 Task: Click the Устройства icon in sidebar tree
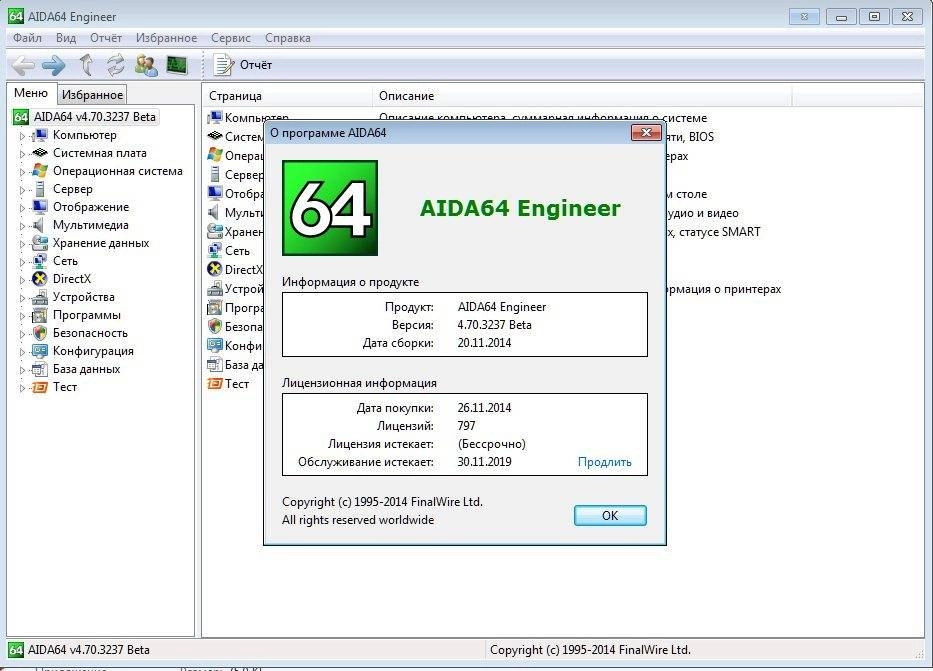tap(40, 297)
